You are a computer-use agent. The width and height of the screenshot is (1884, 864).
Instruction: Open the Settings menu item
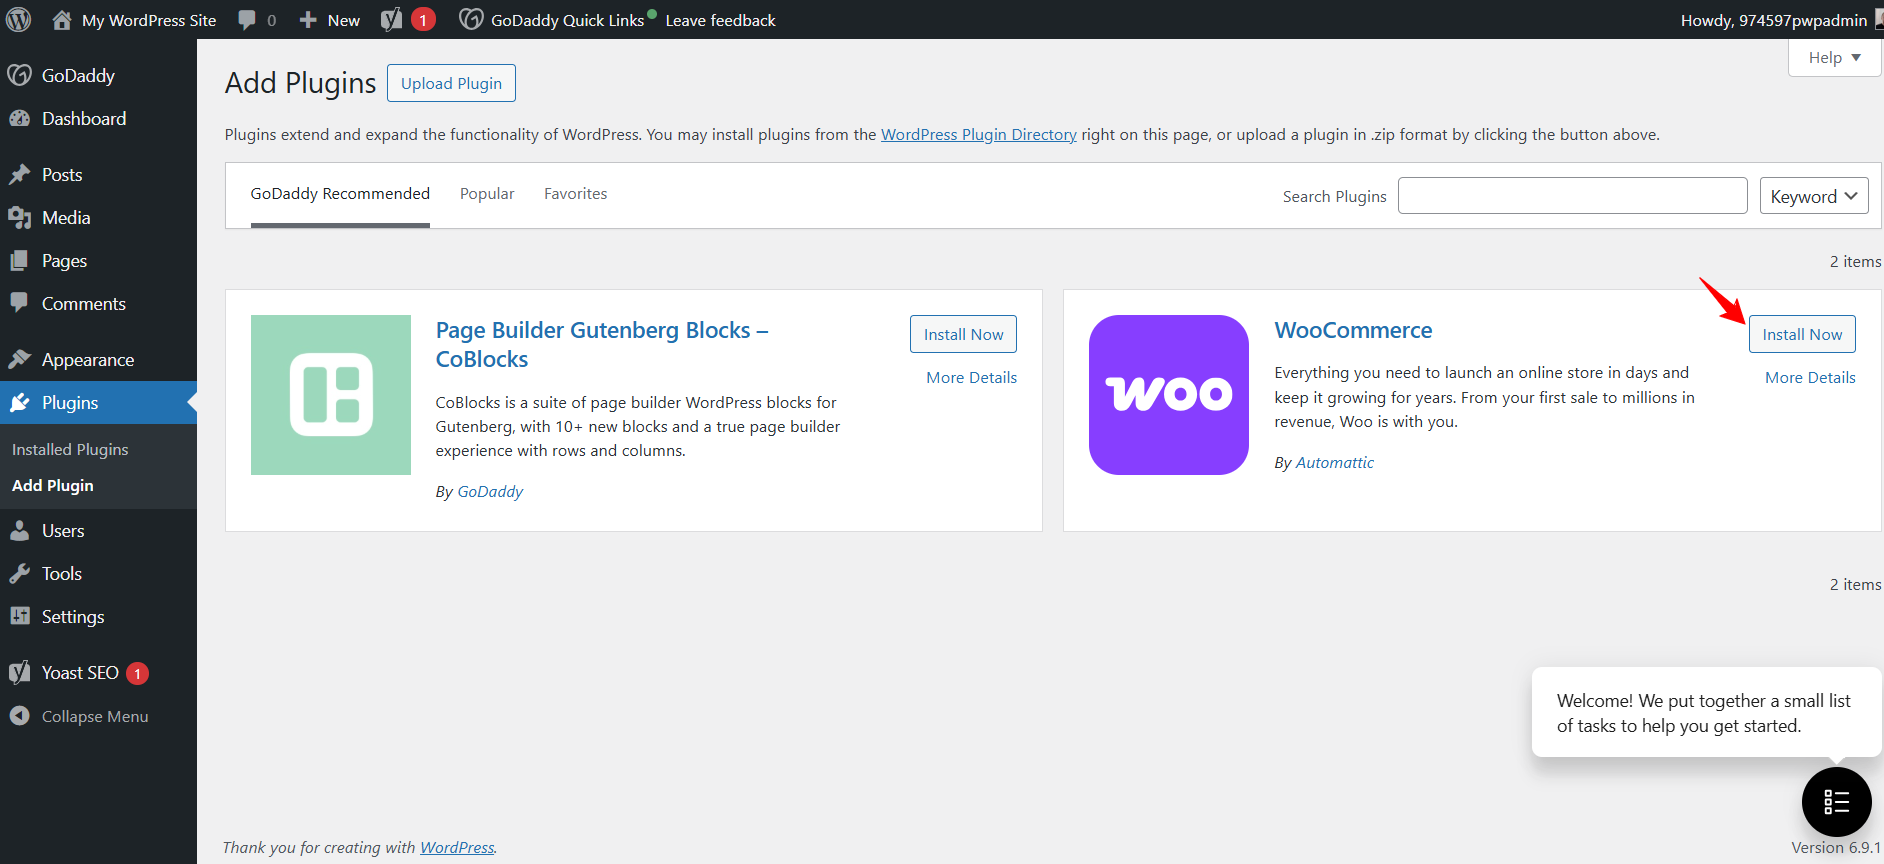tap(98, 616)
